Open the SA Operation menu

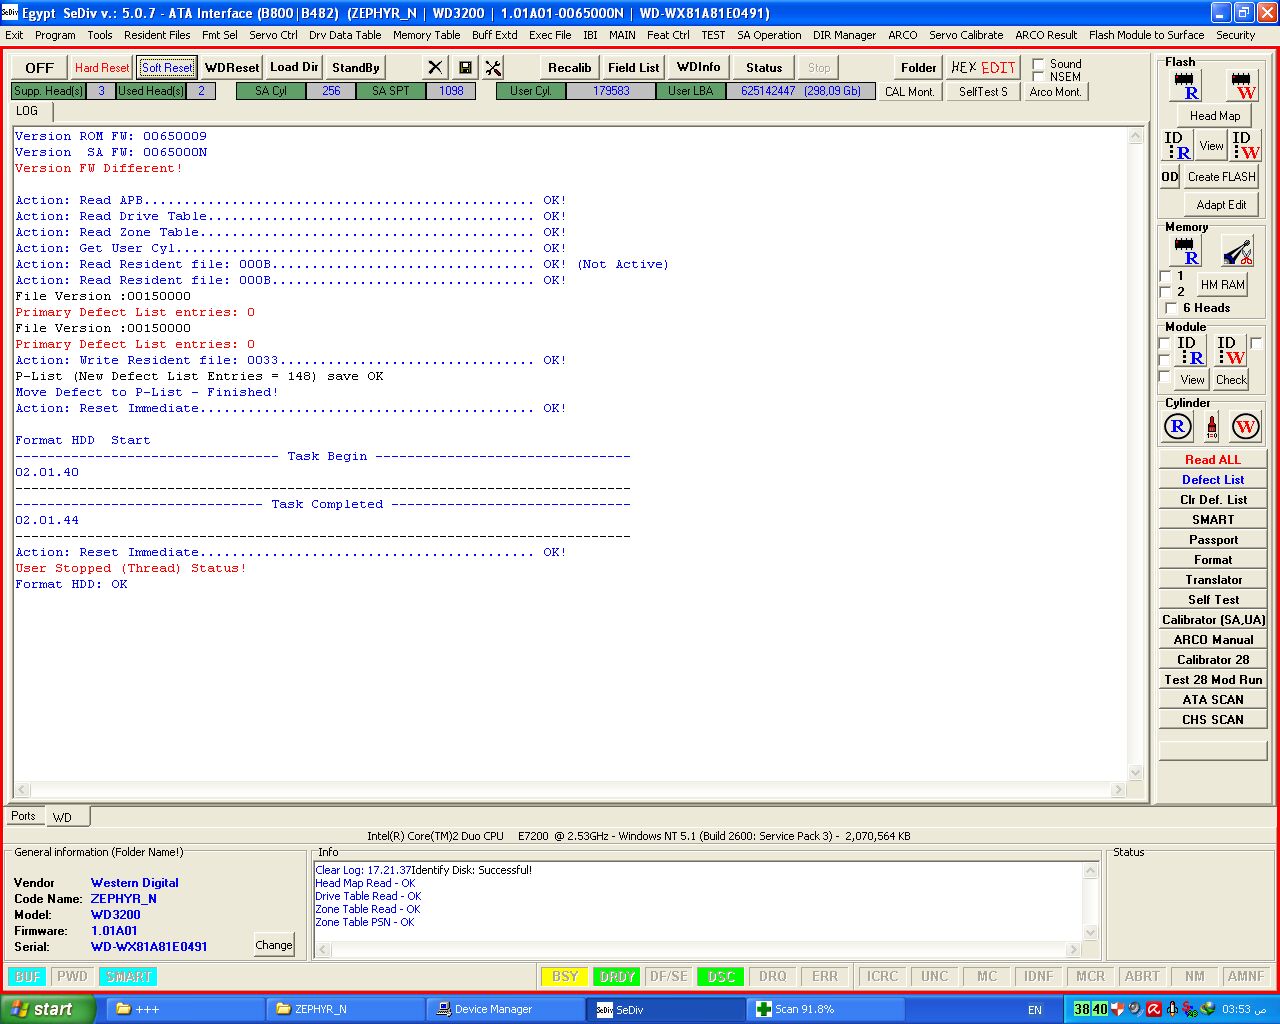(x=769, y=35)
